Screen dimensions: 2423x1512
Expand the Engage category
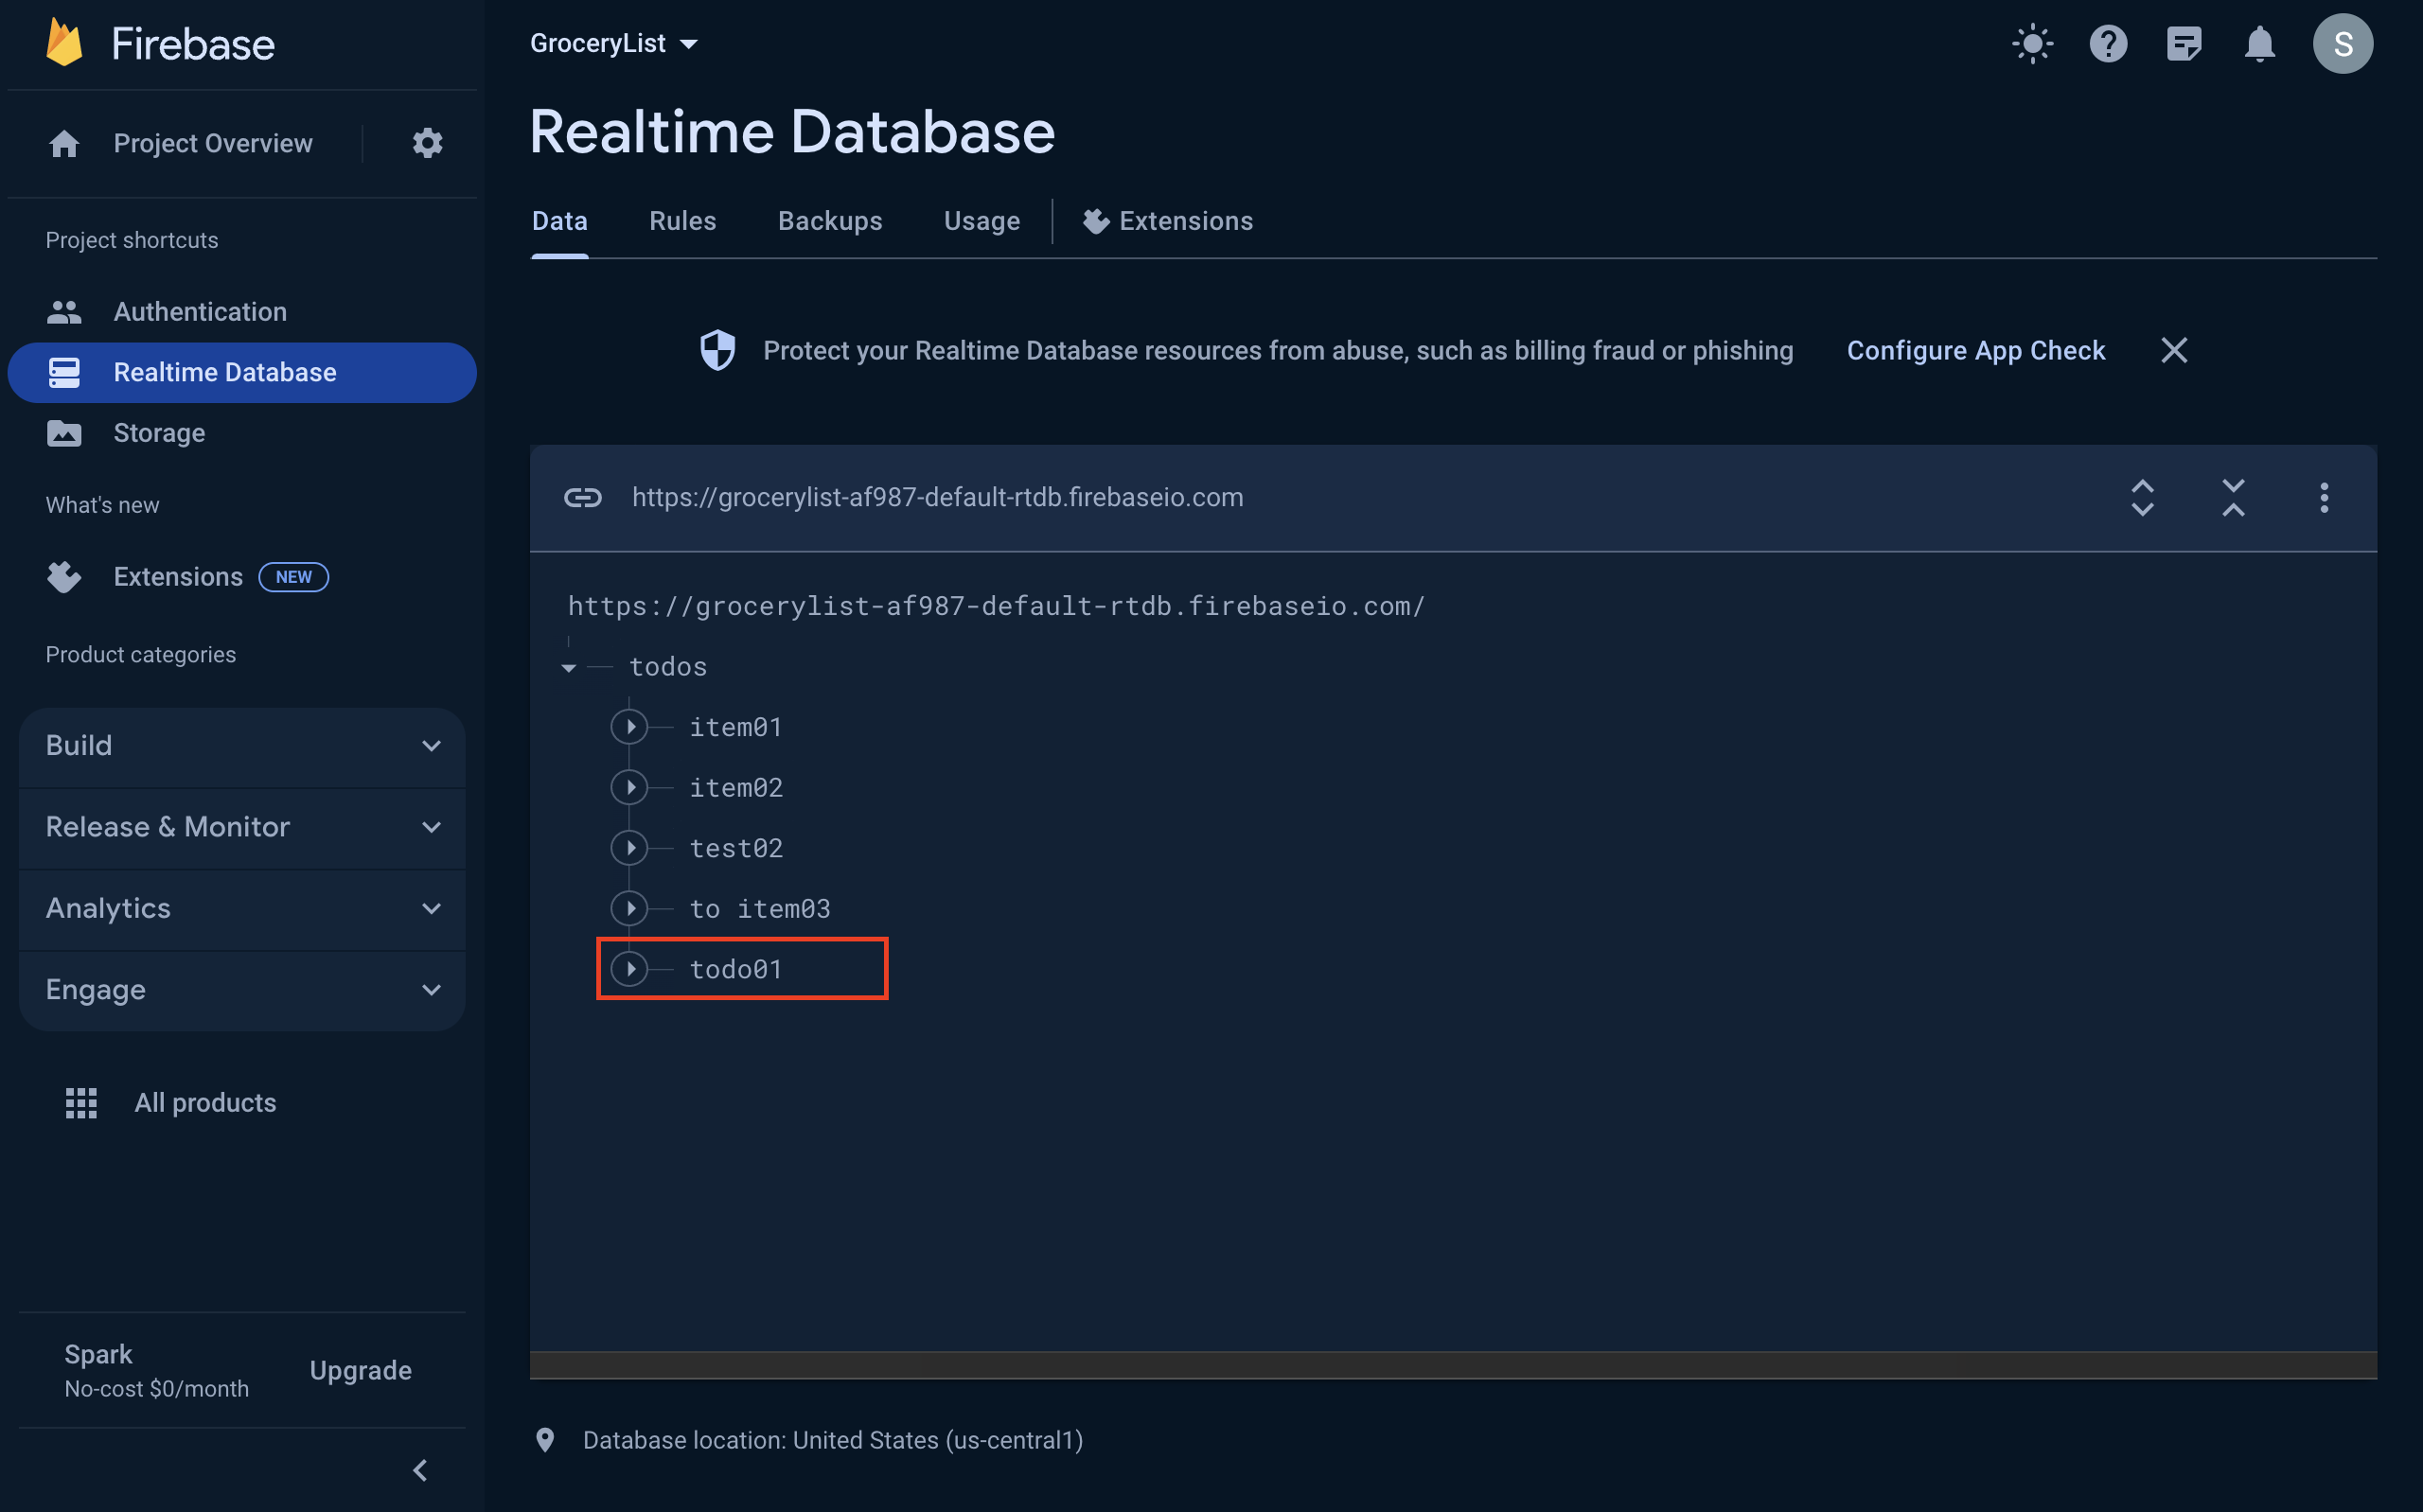coord(242,990)
